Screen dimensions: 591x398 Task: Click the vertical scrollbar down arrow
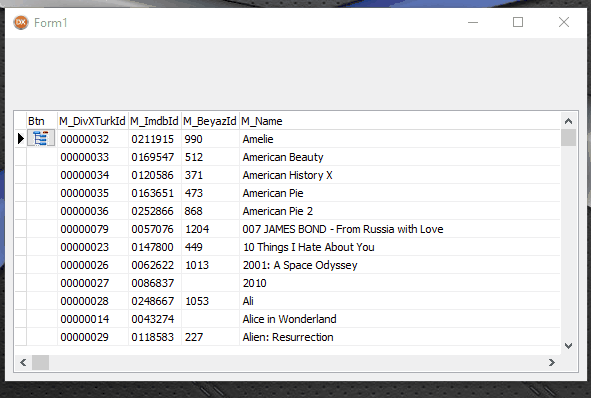pos(568,346)
